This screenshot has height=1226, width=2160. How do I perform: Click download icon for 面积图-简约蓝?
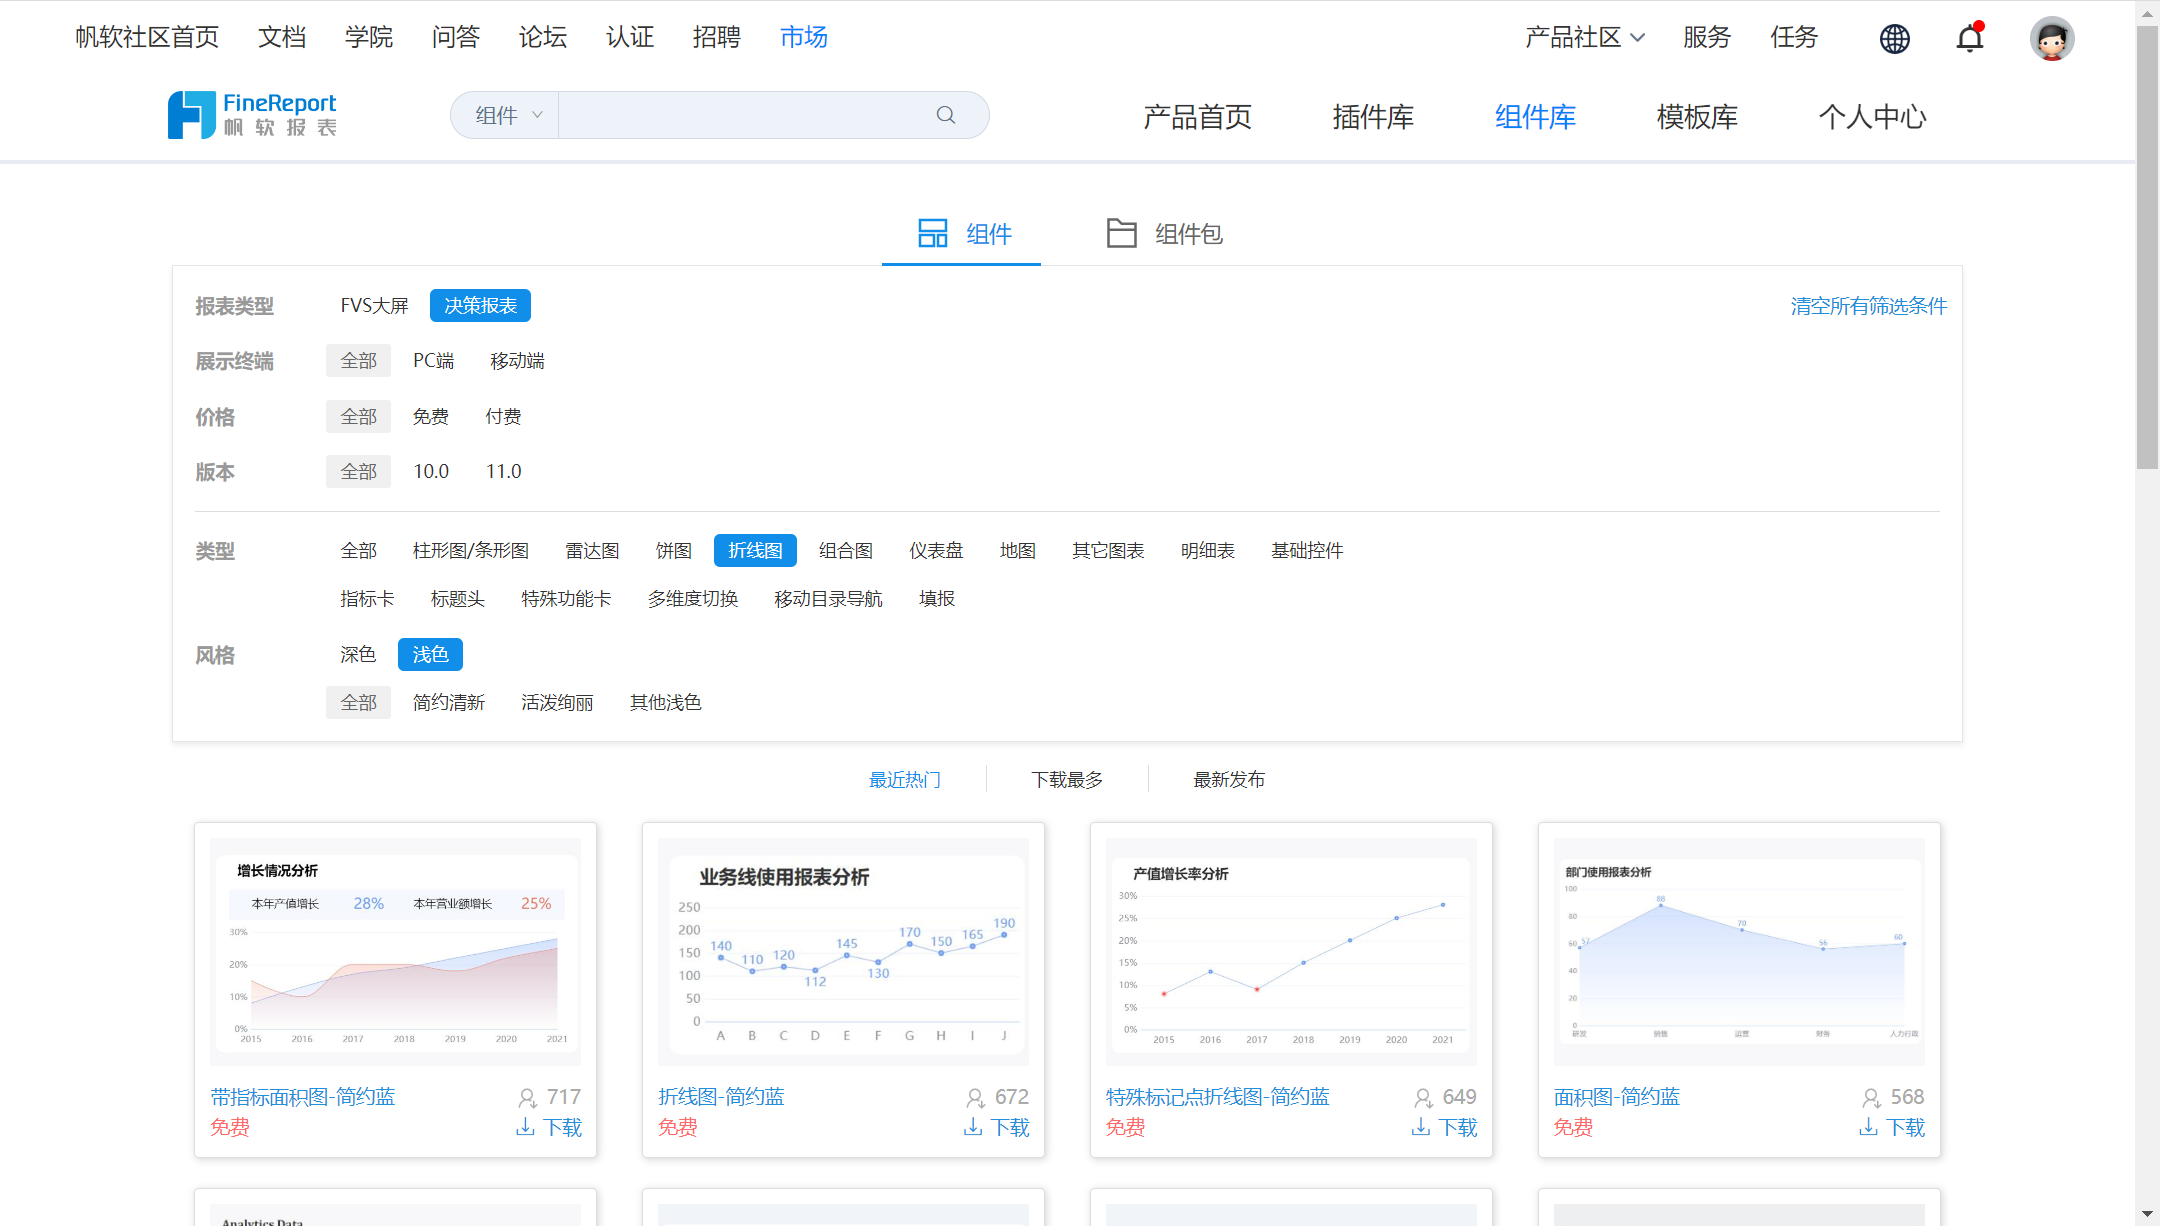point(1868,1127)
